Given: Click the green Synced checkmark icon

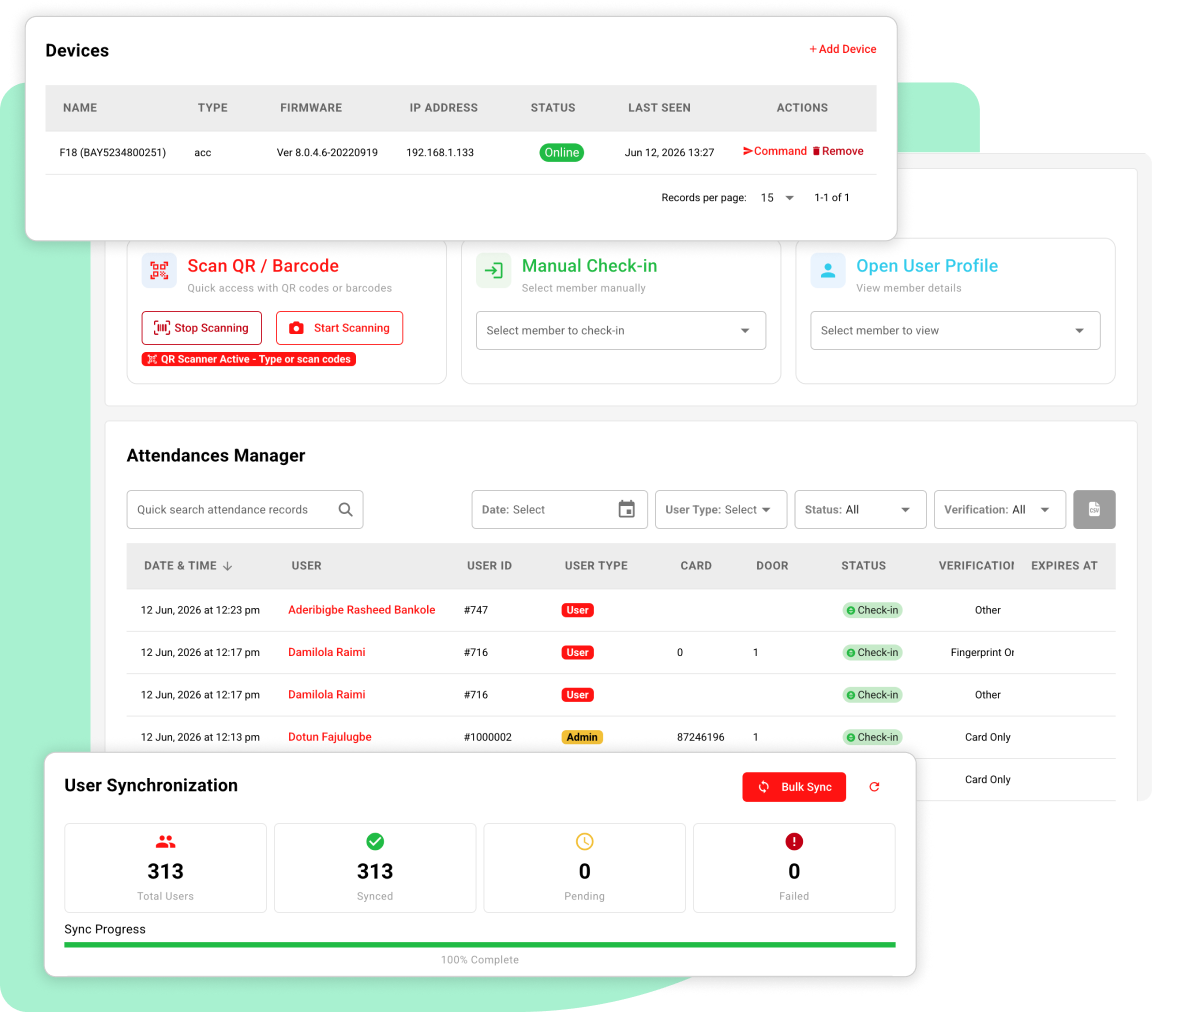Looking at the screenshot, I should pos(375,842).
